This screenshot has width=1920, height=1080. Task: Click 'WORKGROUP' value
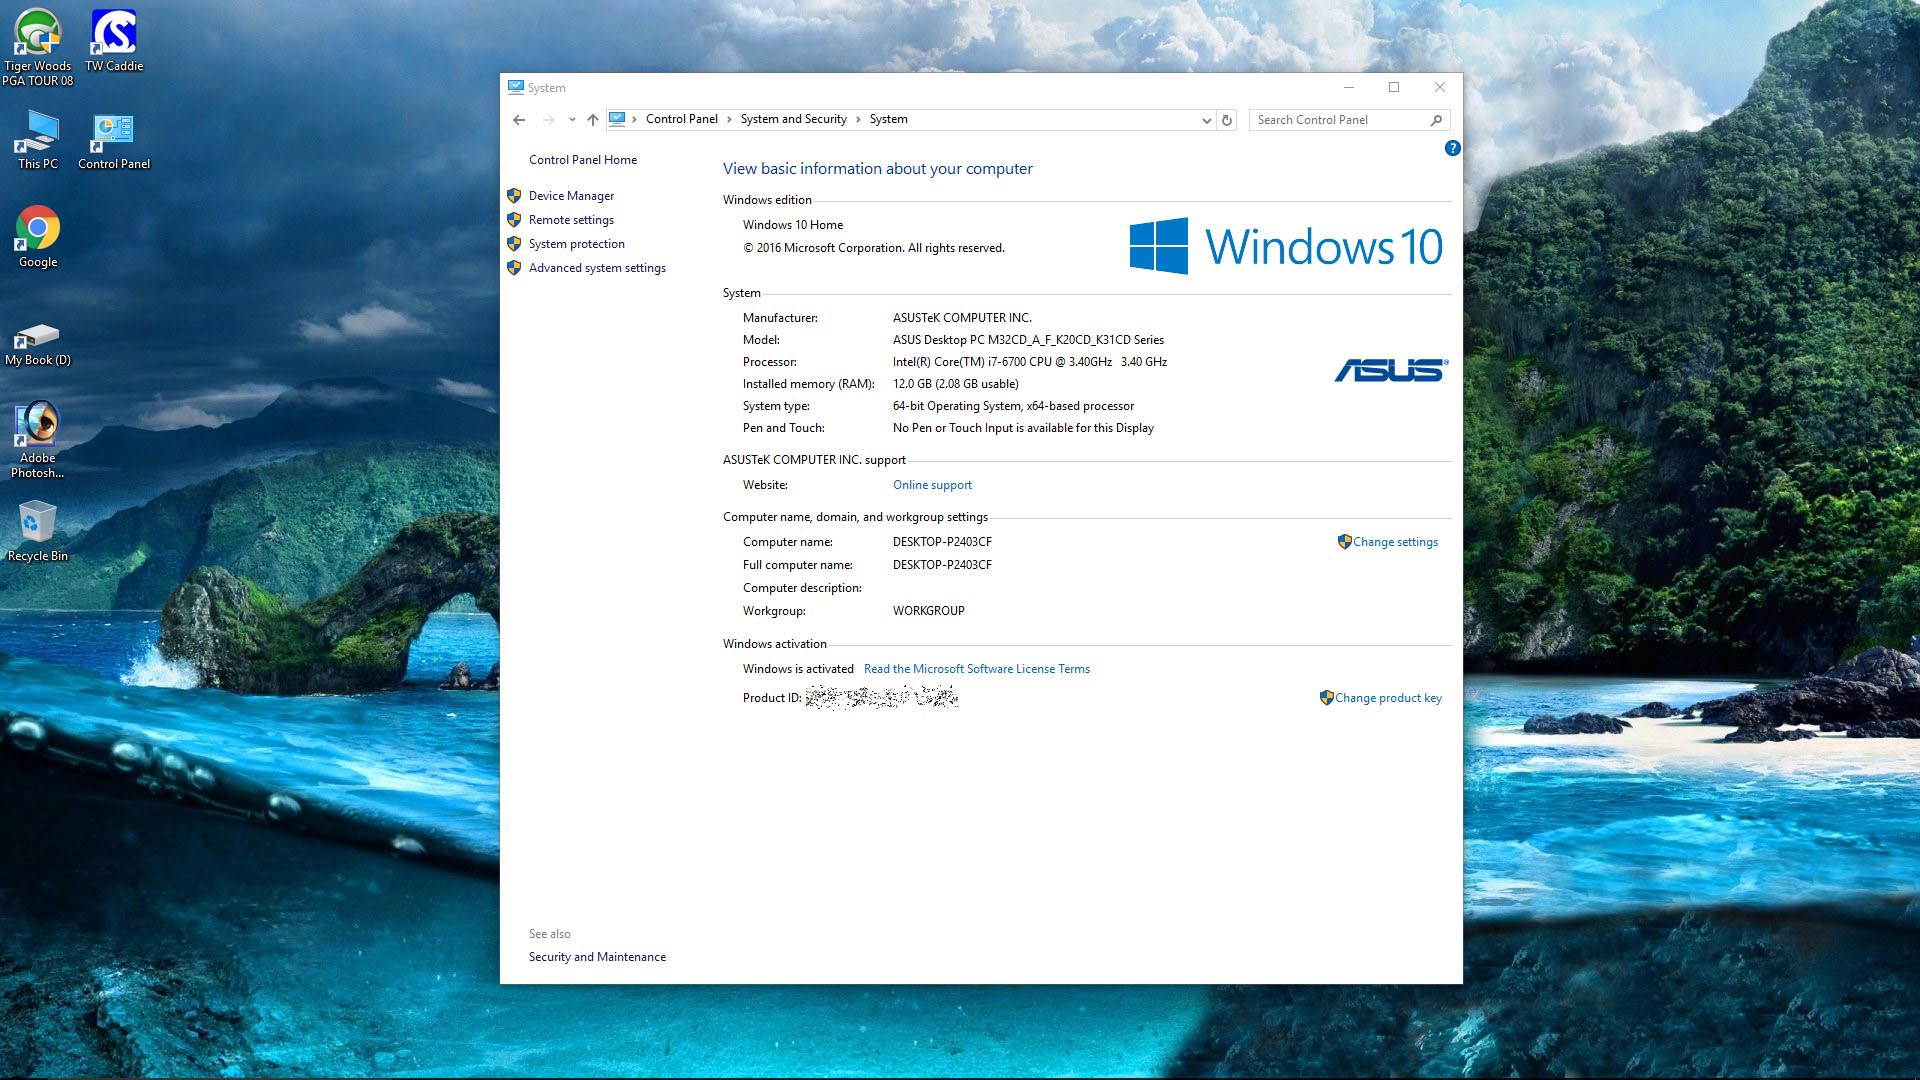(x=929, y=611)
